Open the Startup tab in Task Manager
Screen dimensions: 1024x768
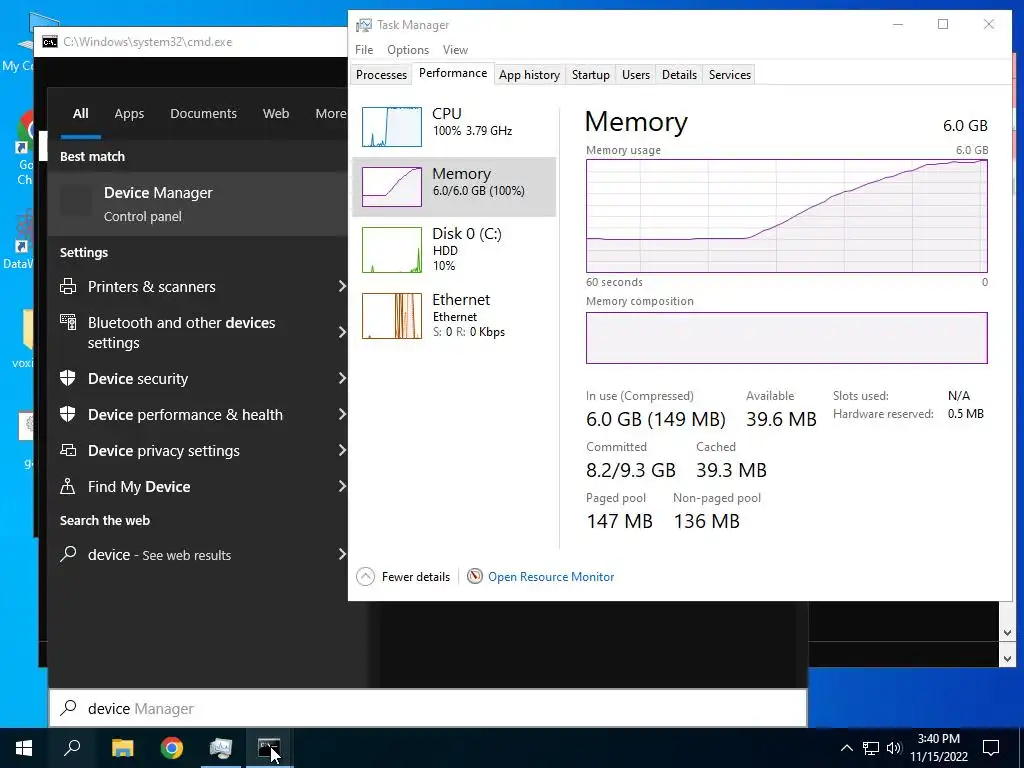coord(590,74)
